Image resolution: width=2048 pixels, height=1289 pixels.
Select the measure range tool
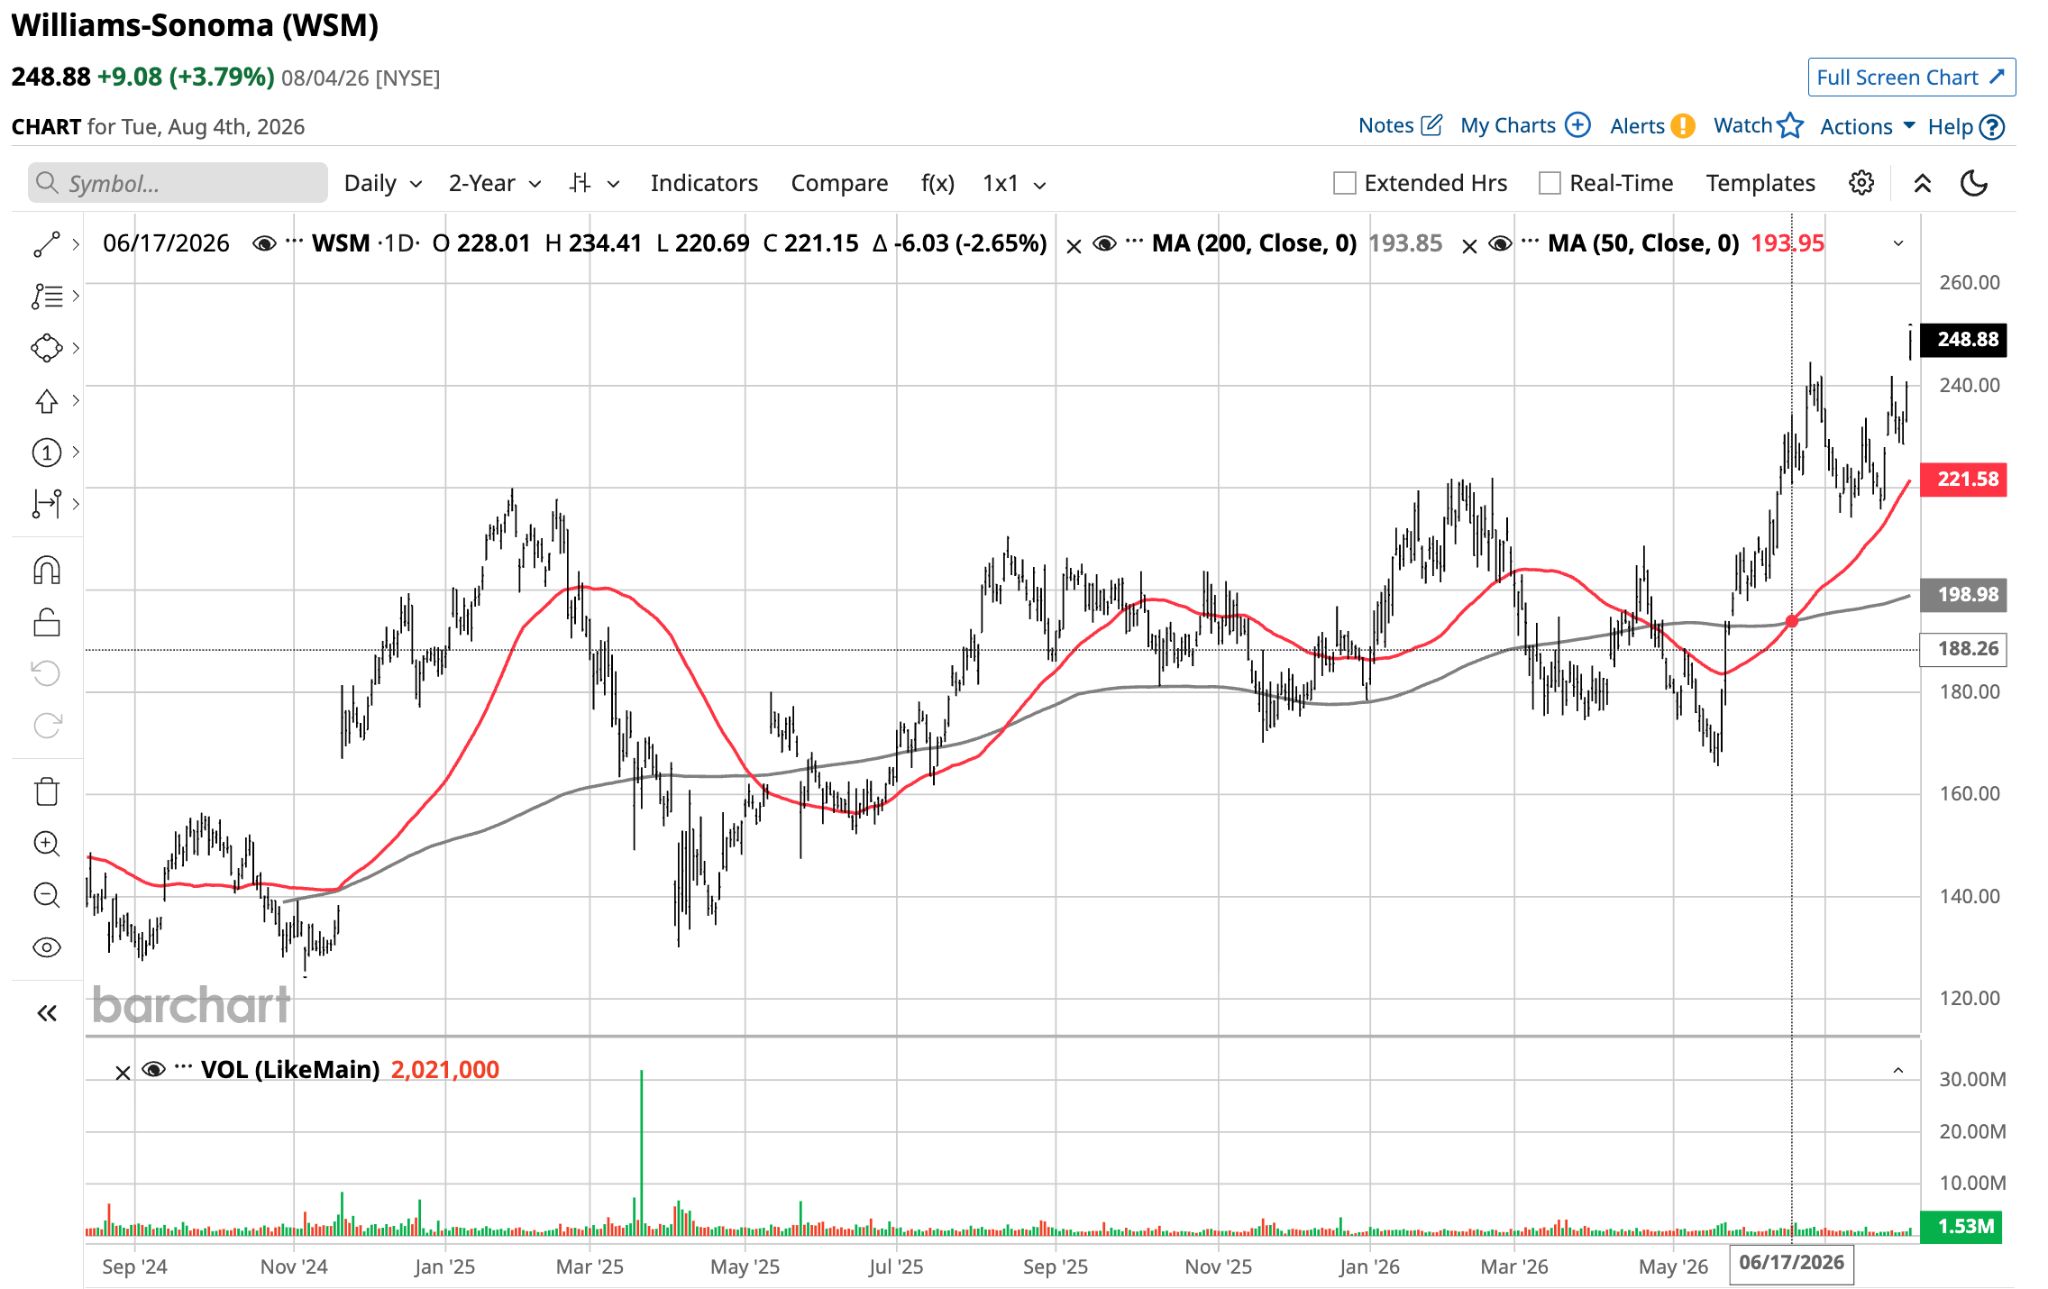tap(46, 504)
